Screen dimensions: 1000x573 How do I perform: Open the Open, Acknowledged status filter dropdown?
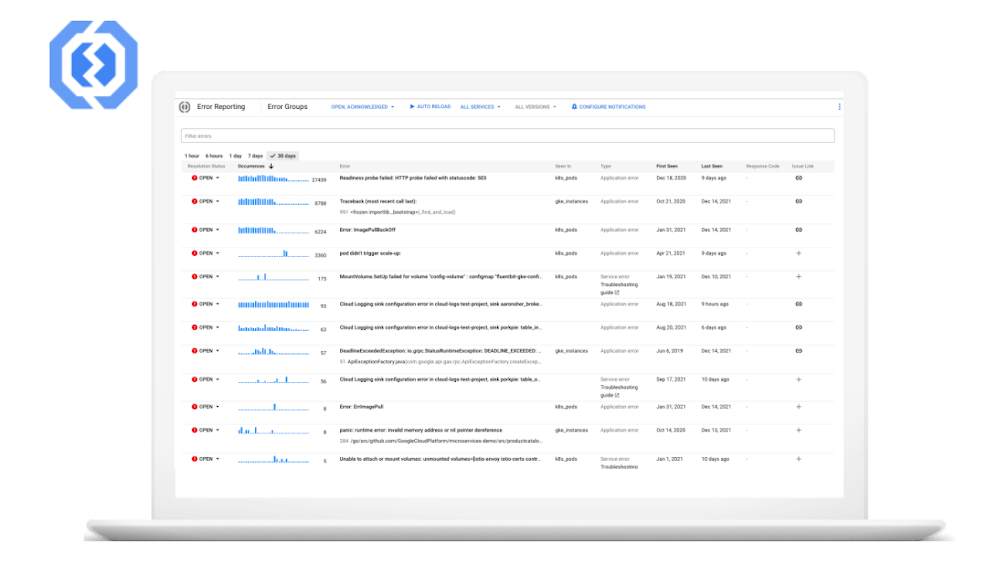(x=363, y=107)
